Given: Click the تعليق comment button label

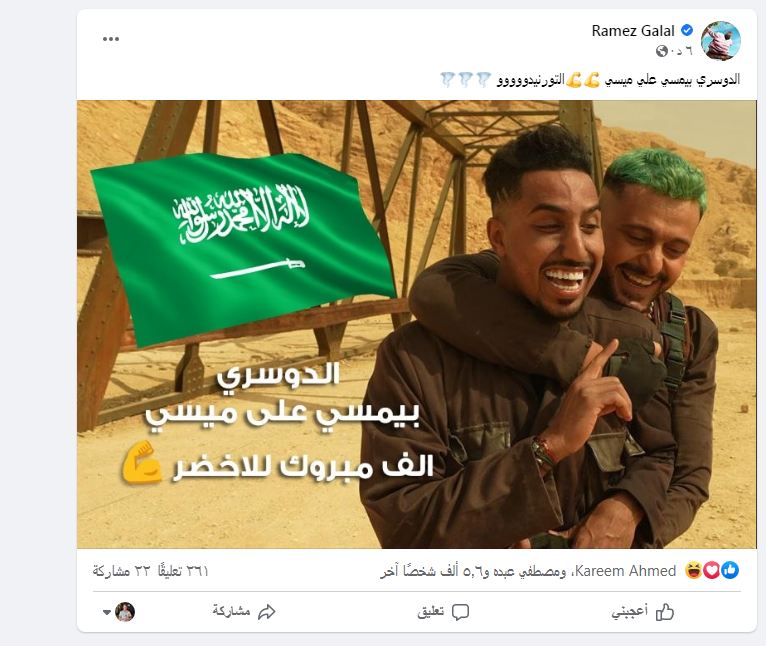Looking at the screenshot, I should click(430, 612).
